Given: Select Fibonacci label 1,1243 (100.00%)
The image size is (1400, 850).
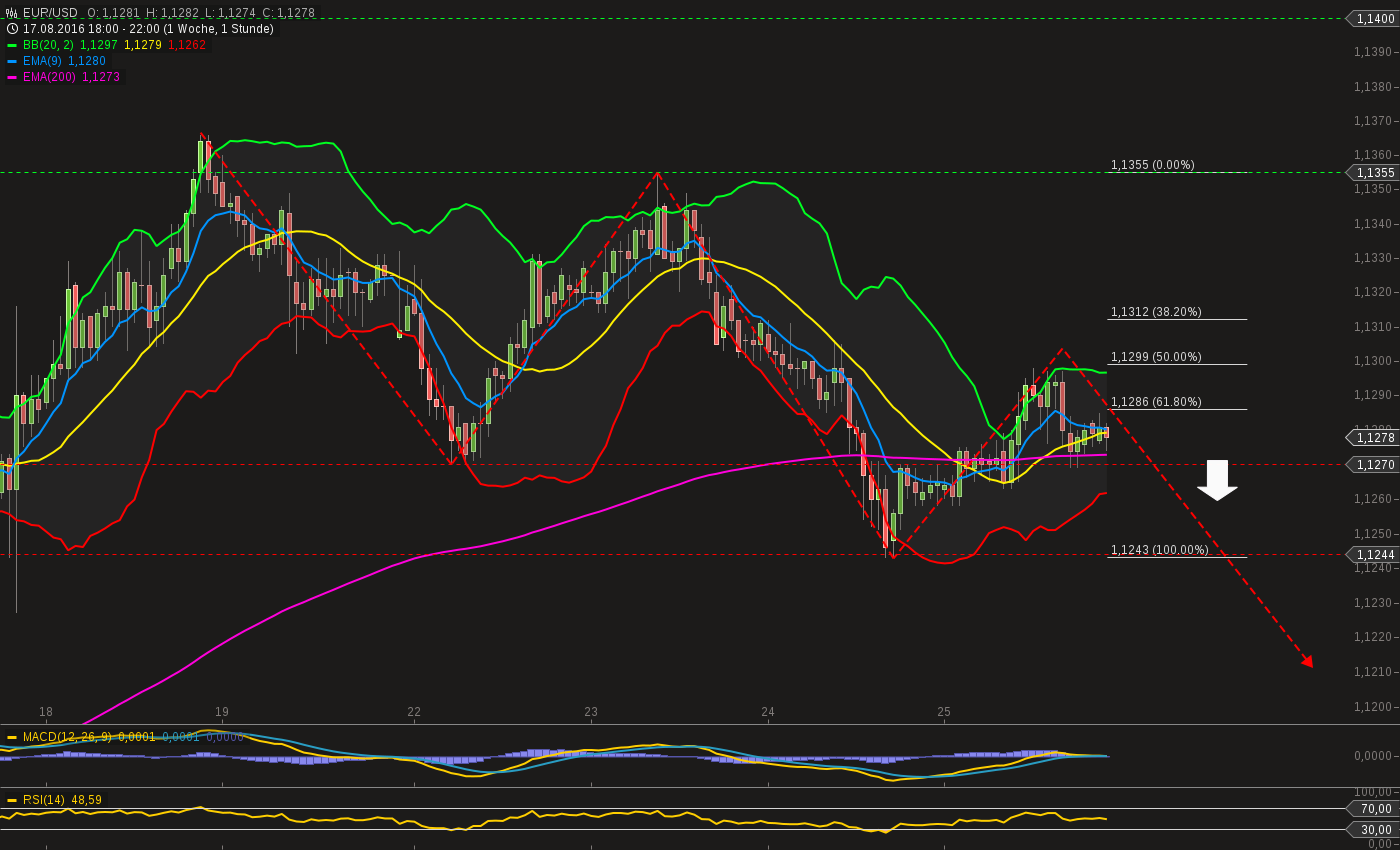Looking at the screenshot, I should tap(1159, 550).
